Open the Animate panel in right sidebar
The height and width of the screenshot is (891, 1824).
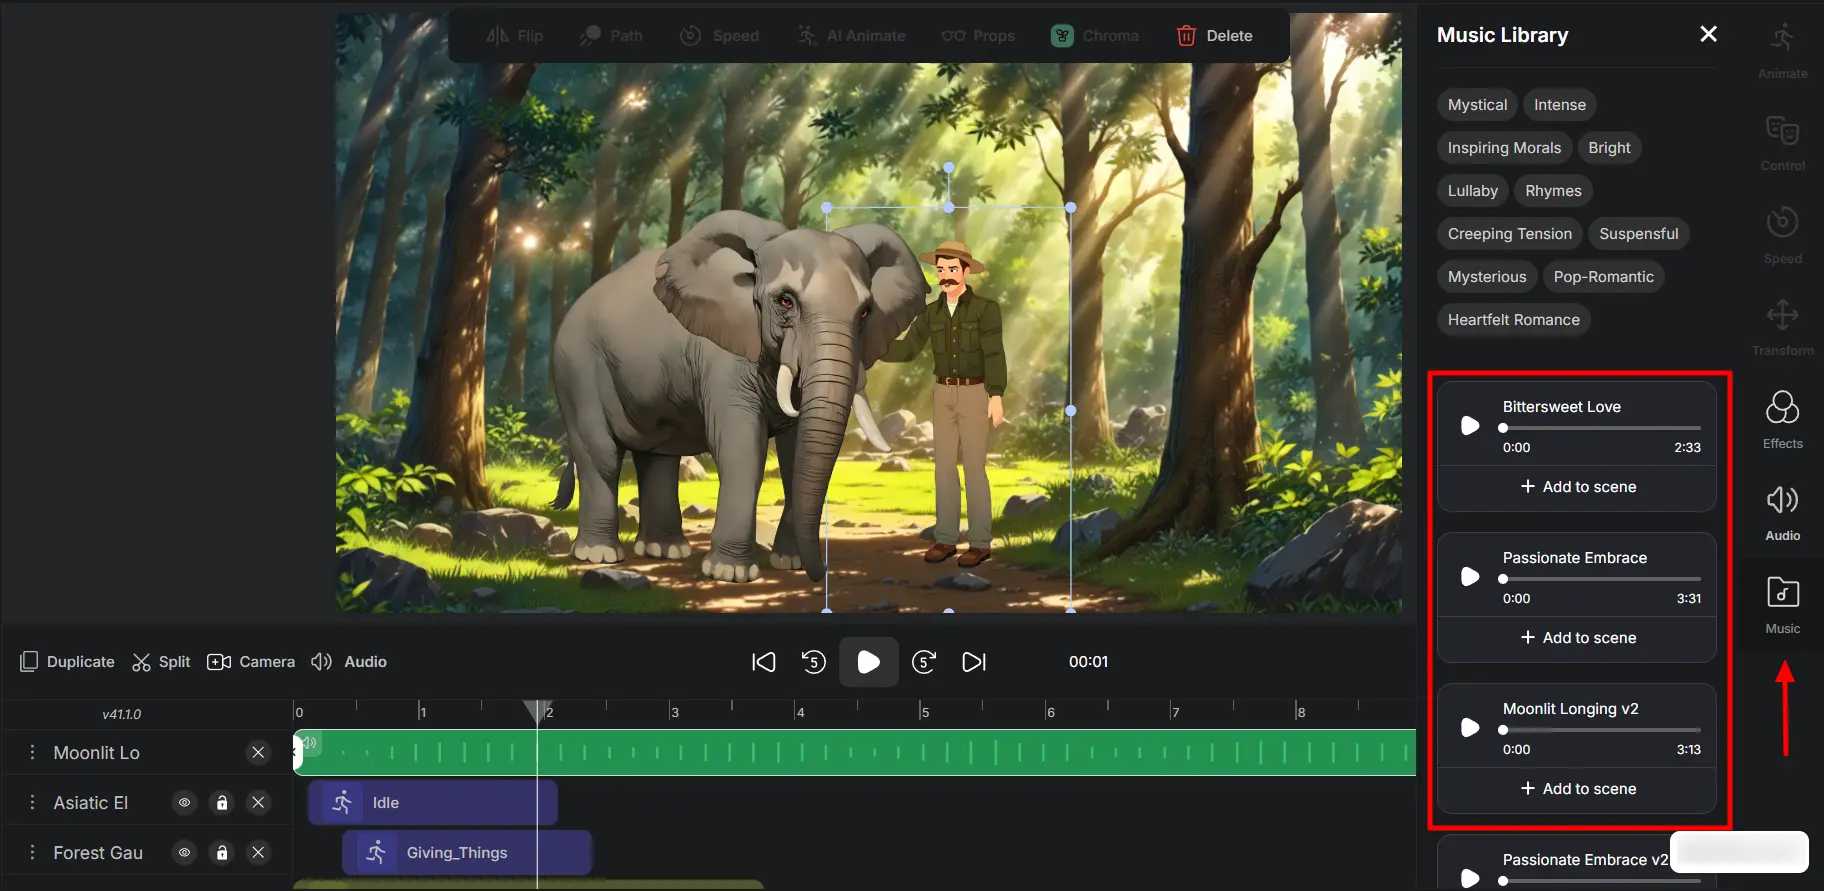[1782, 52]
